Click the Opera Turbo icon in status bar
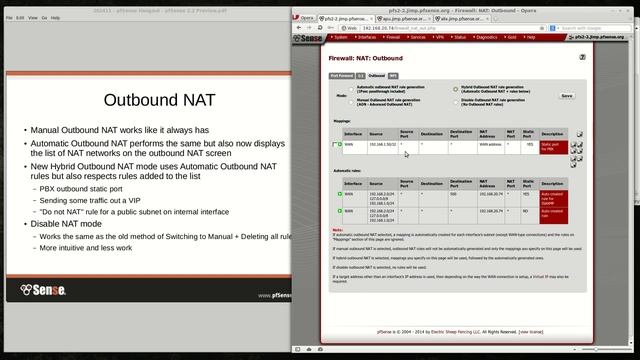640x360 pixels. pos(320,349)
